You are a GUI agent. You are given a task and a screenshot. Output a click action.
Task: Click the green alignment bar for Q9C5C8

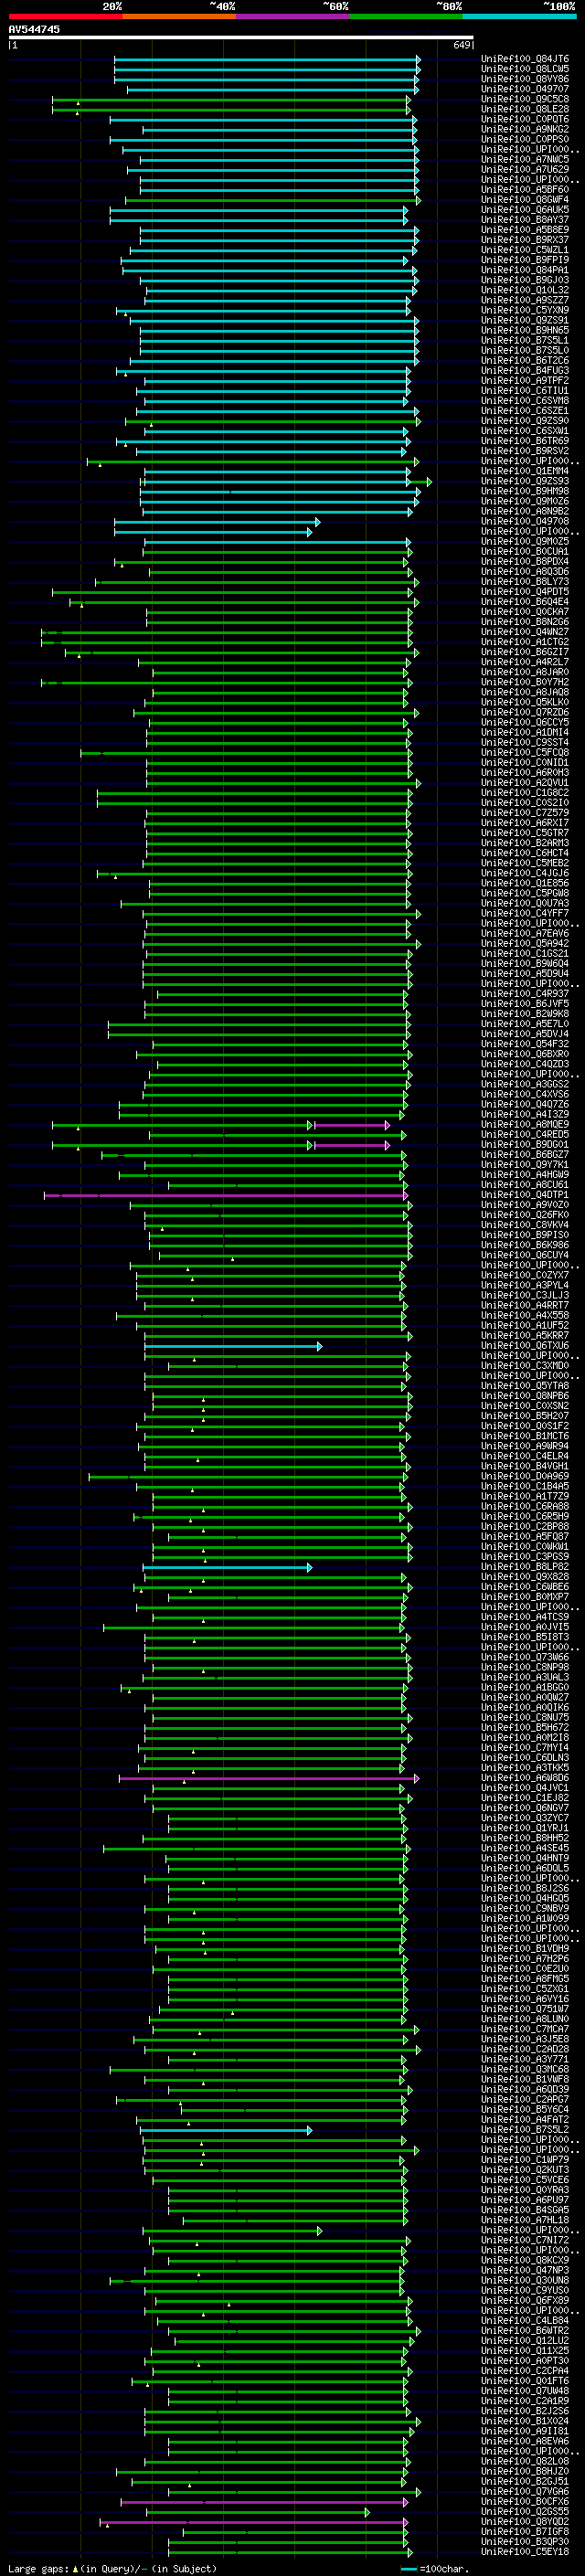[231, 100]
